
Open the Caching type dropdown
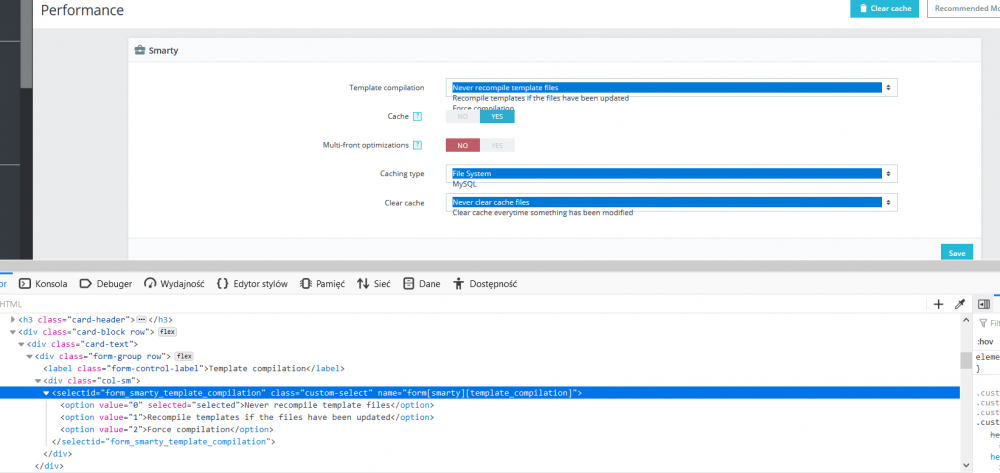672,174
